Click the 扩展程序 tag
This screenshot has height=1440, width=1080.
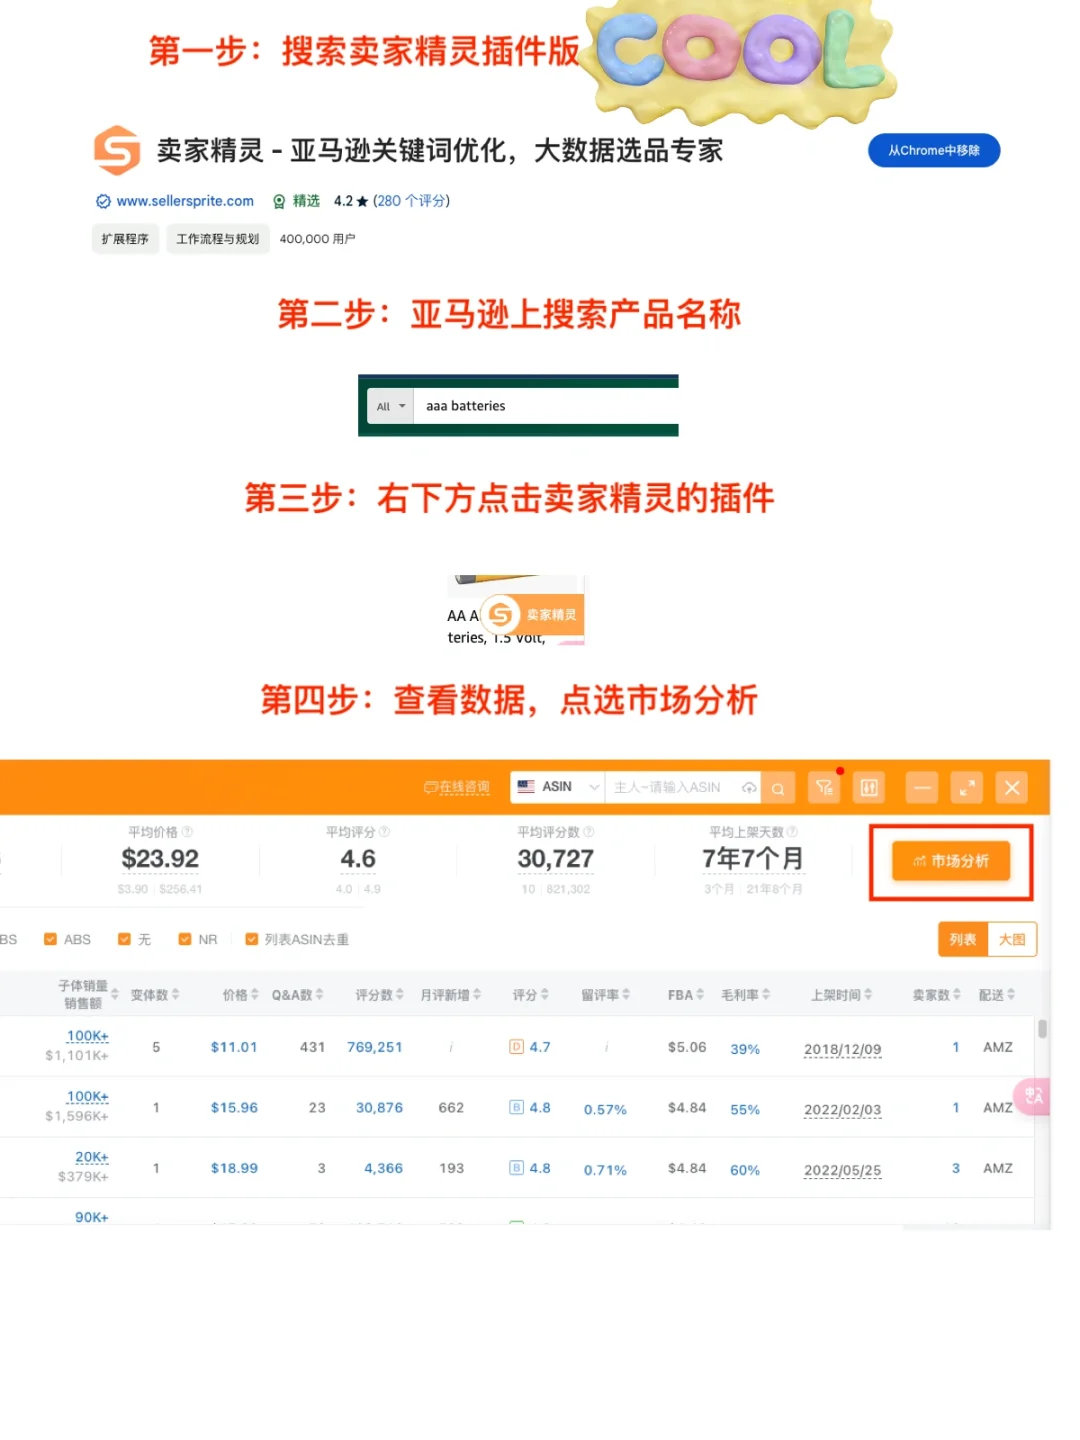tap(125, 239)
